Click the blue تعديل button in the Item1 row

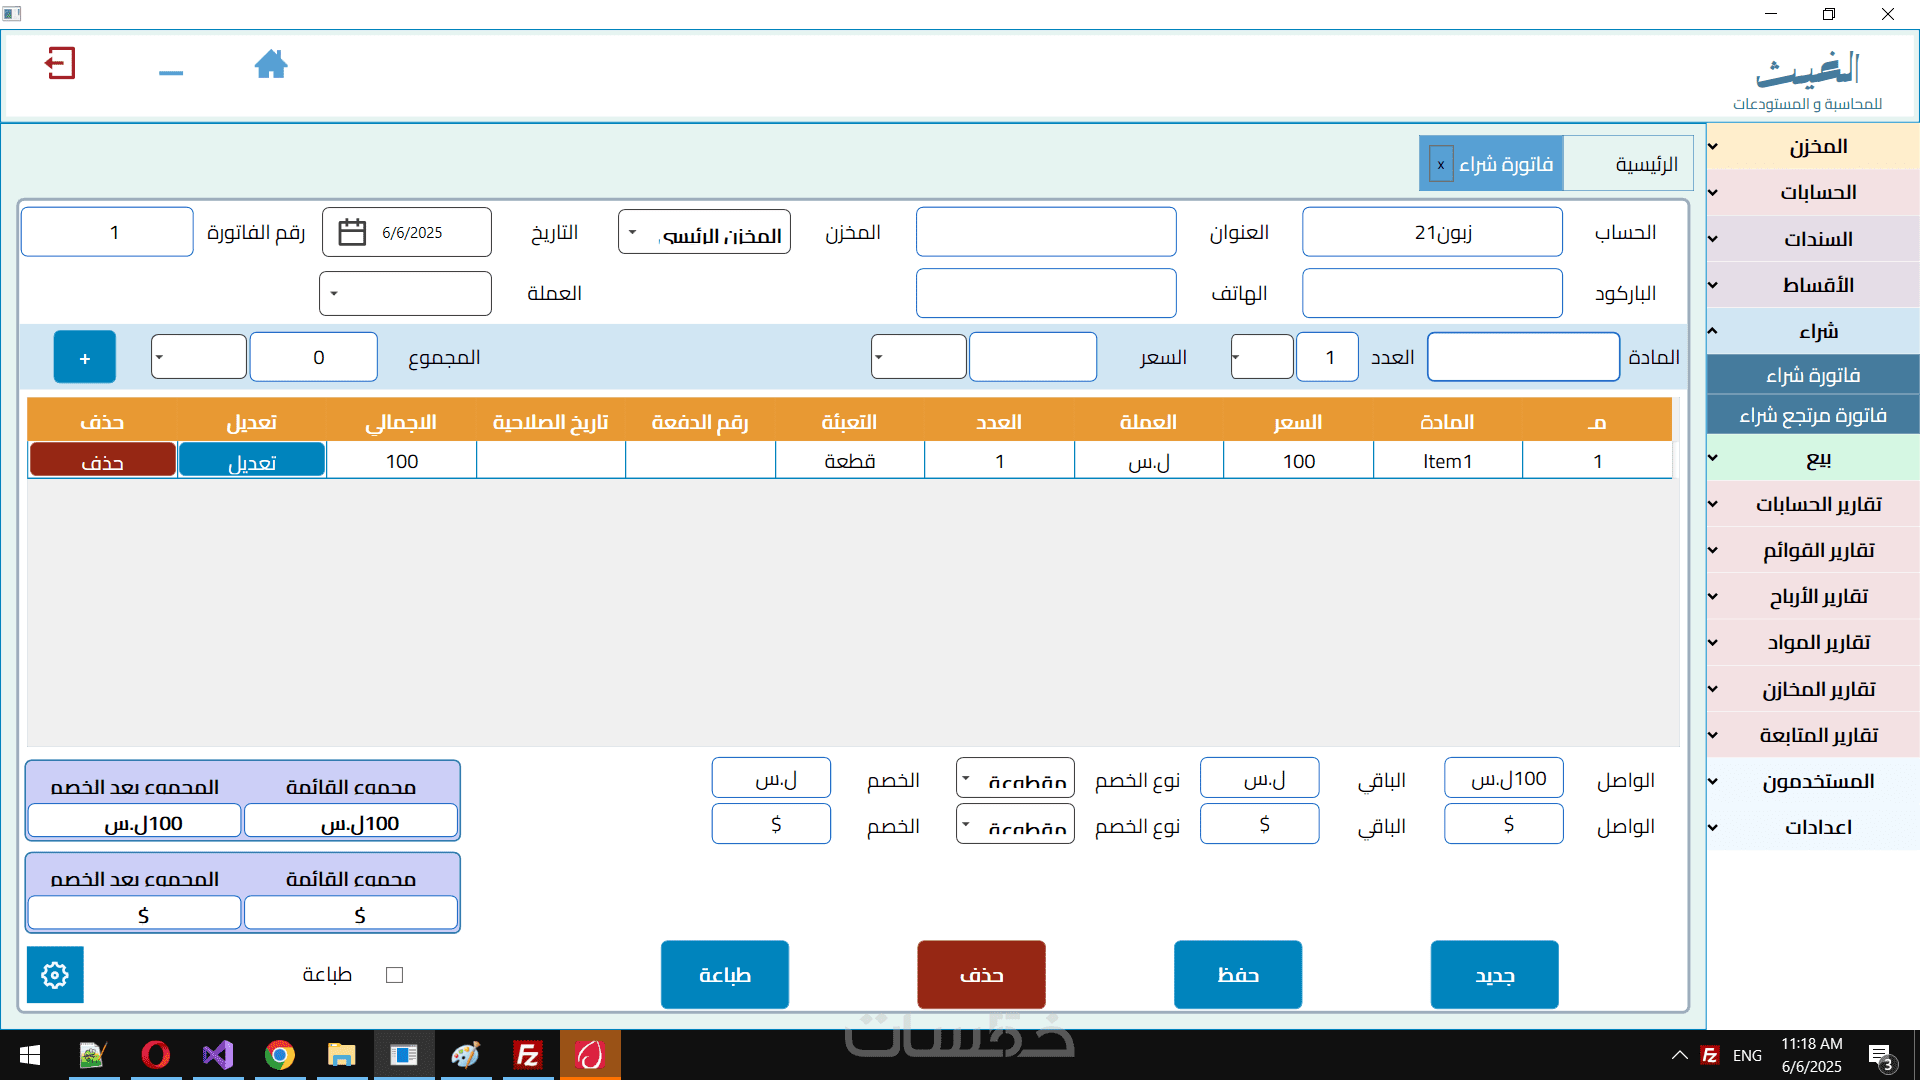point(252,462)
